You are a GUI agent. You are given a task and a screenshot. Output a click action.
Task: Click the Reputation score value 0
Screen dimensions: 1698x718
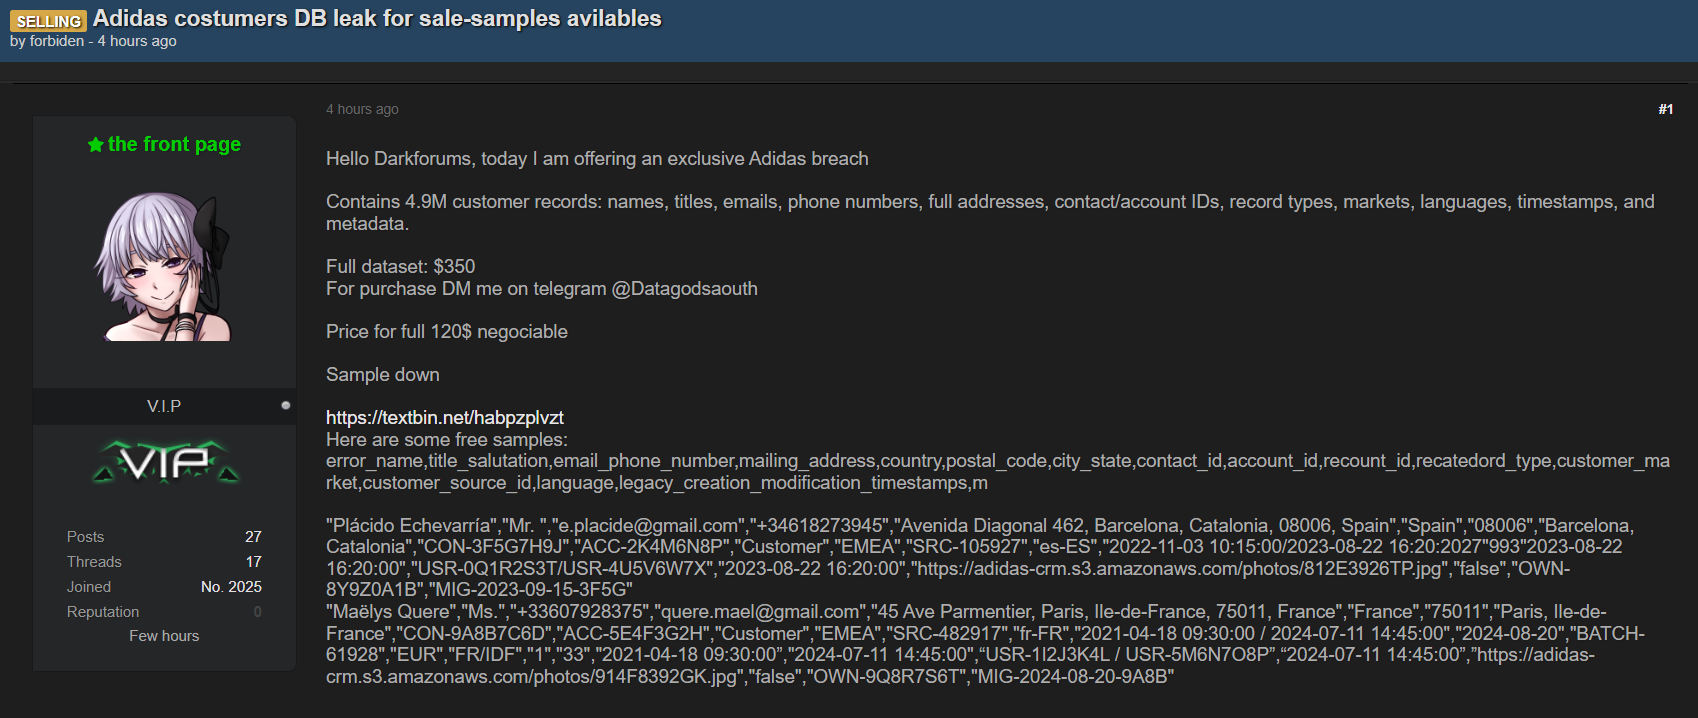tap(257, 612)
